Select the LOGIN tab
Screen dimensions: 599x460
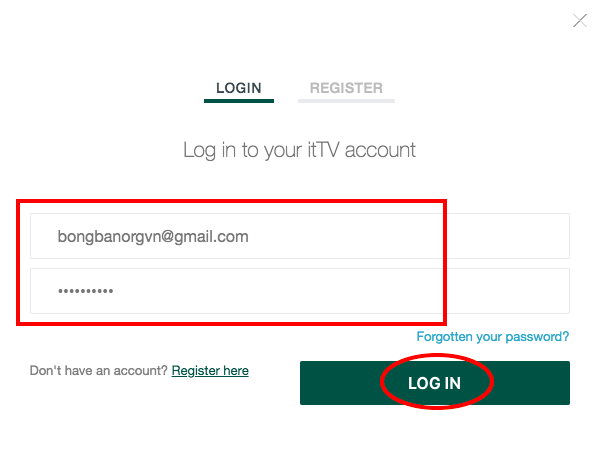coord(239,88)
